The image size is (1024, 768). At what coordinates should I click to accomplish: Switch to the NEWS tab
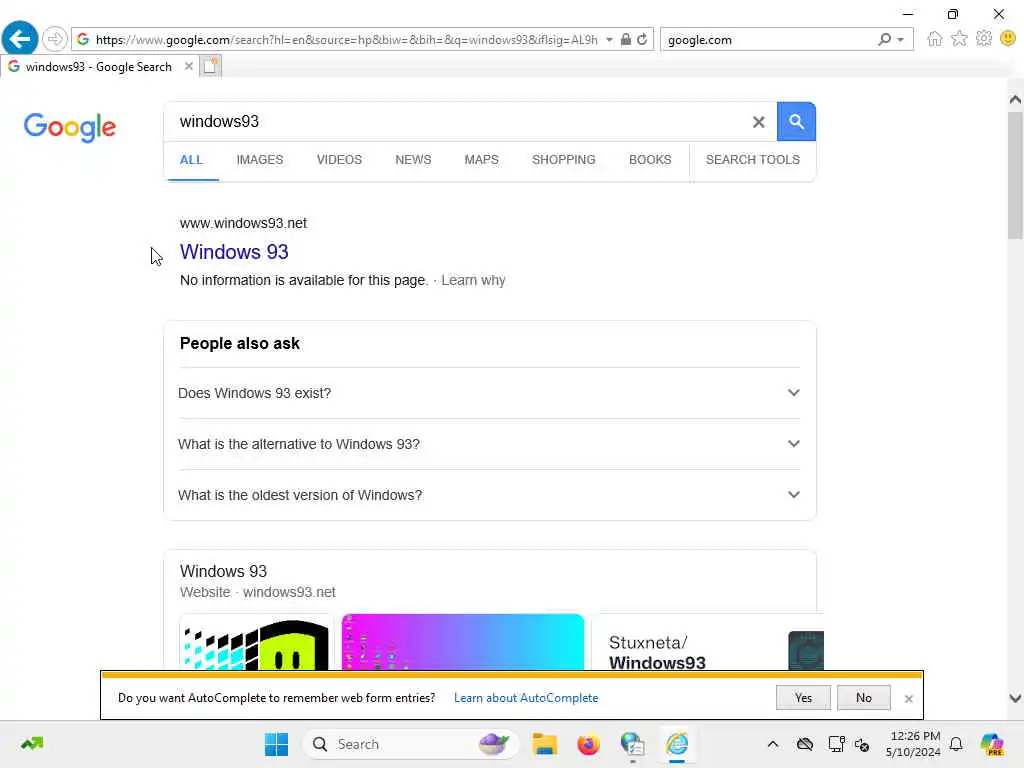(x=413, y=160)
